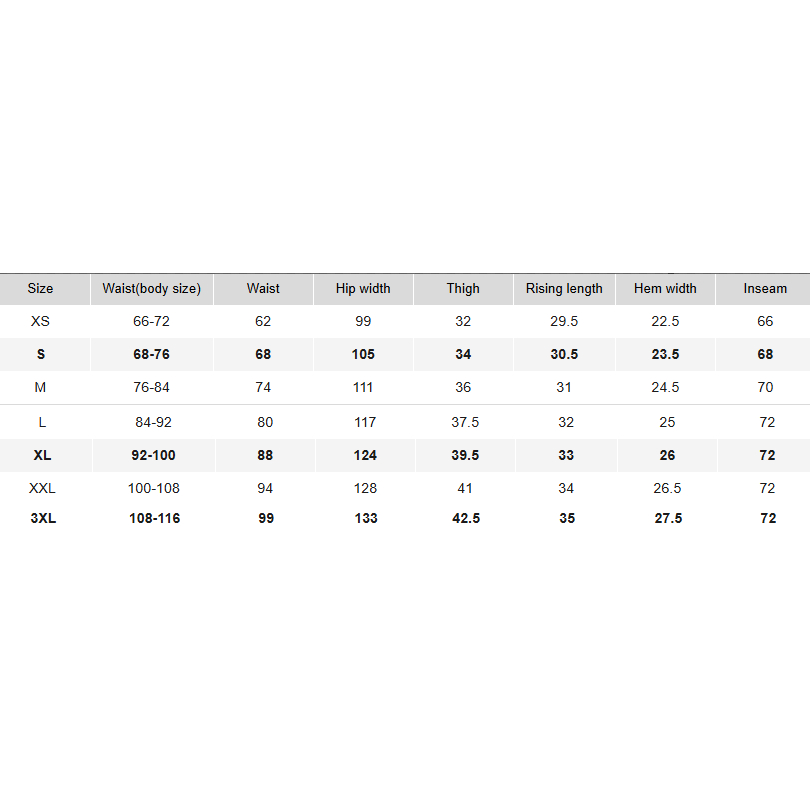This screenshot has width=810, height=810.
Task: Select the Hem width column header
Action: [665, 288]
